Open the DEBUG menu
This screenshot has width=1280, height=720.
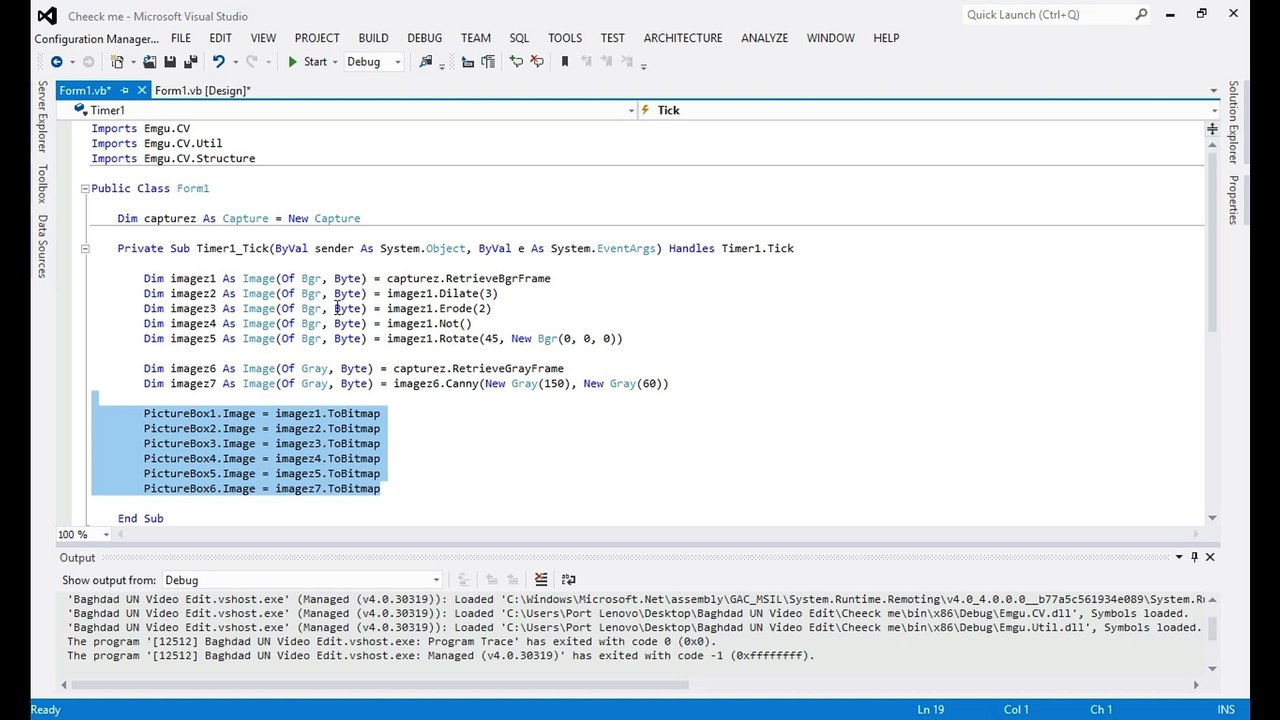[x=425, y=38]
